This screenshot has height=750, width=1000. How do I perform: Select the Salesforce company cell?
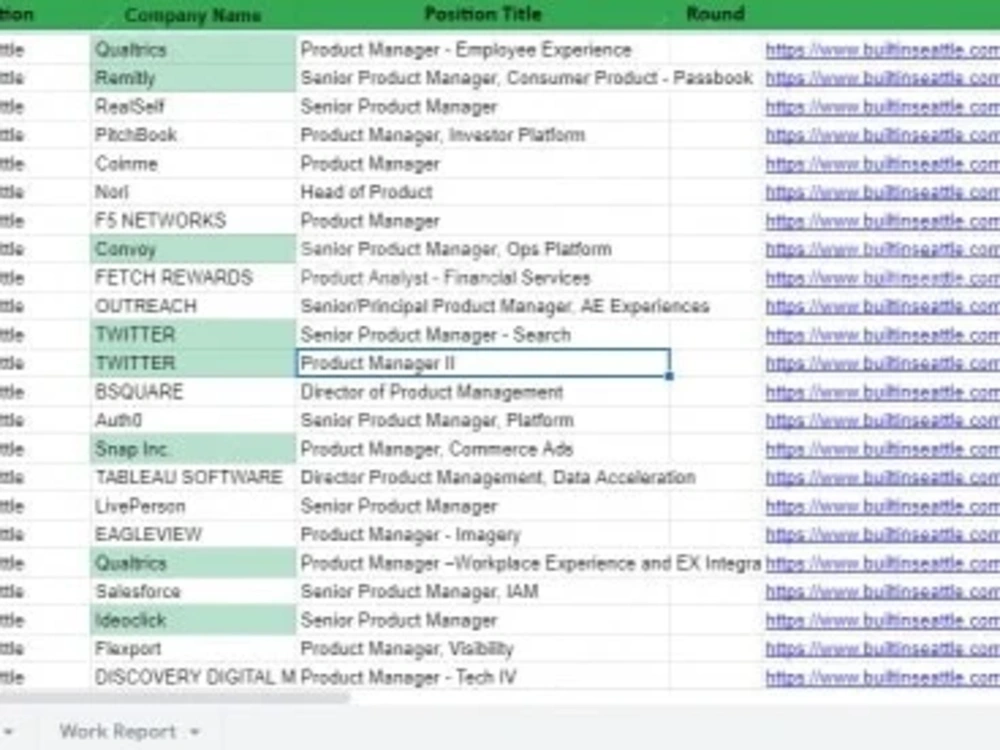coord(193,592)
